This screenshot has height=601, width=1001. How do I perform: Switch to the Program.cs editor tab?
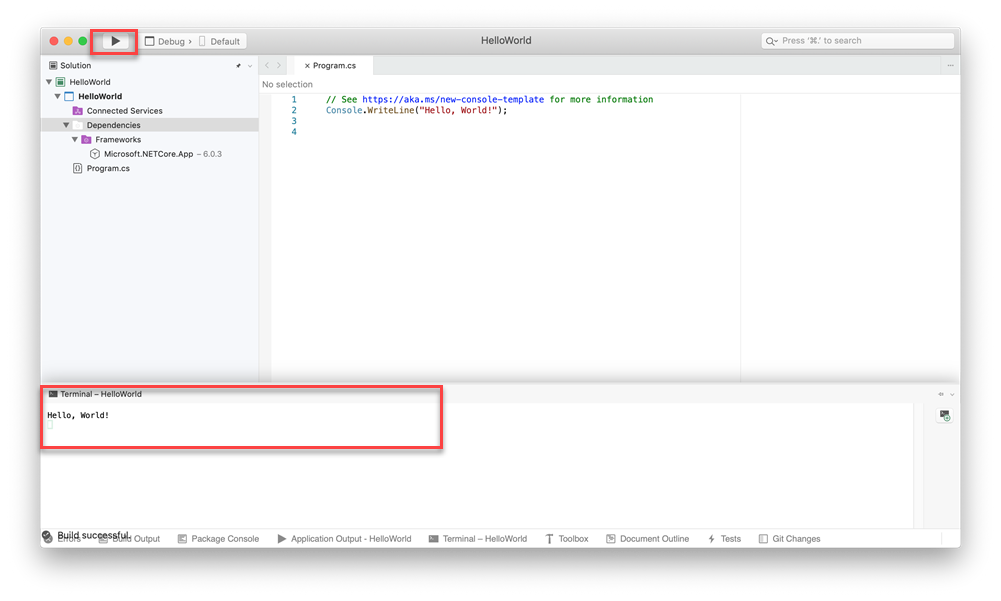point(333,64)
